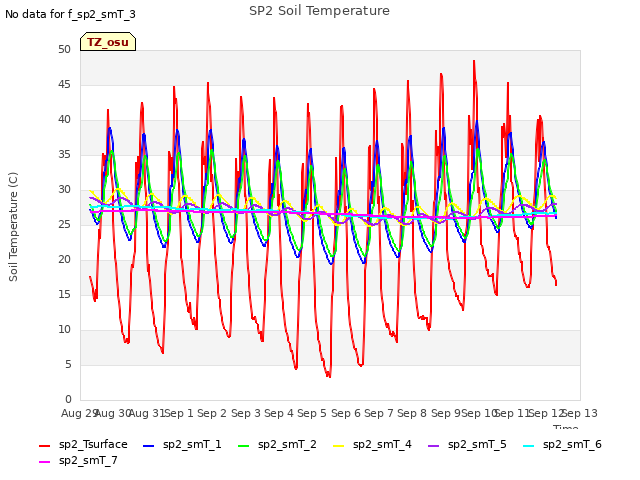Click yellow sp2_smT_4 legend color marker
640x480 pixels.
[x=339, y=445]
